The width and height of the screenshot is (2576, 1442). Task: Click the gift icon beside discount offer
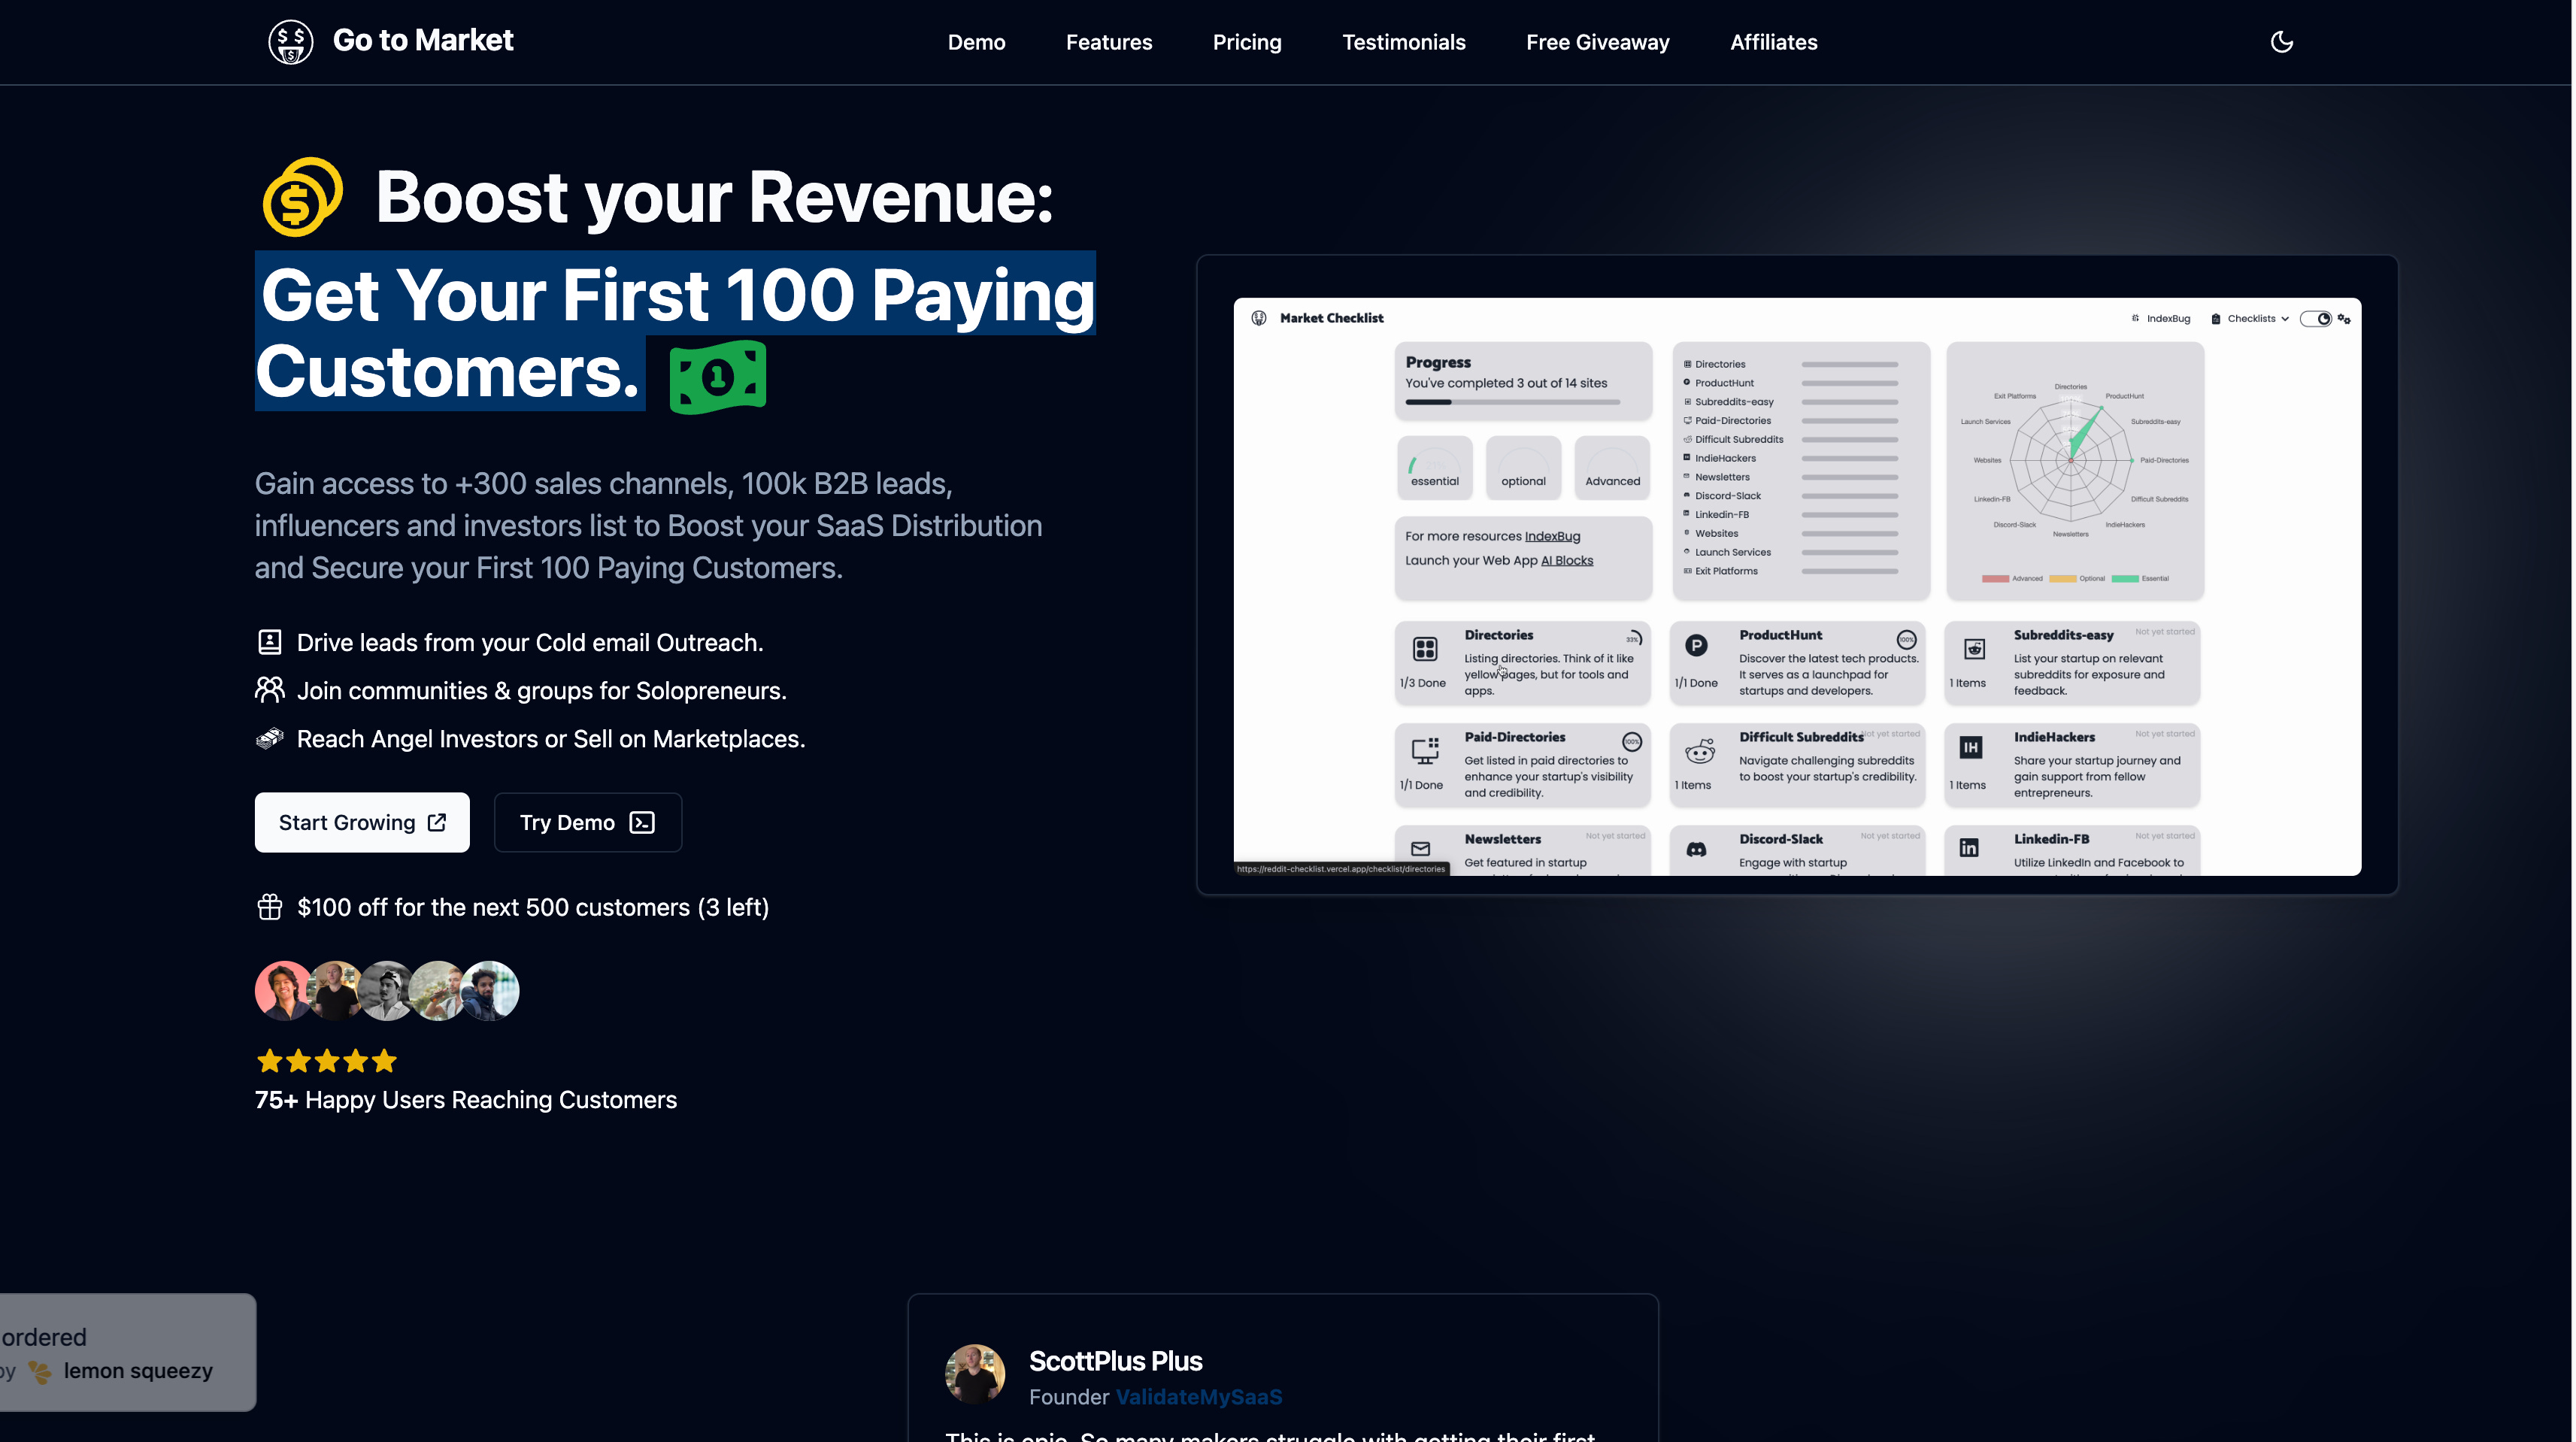click(270, 907)
